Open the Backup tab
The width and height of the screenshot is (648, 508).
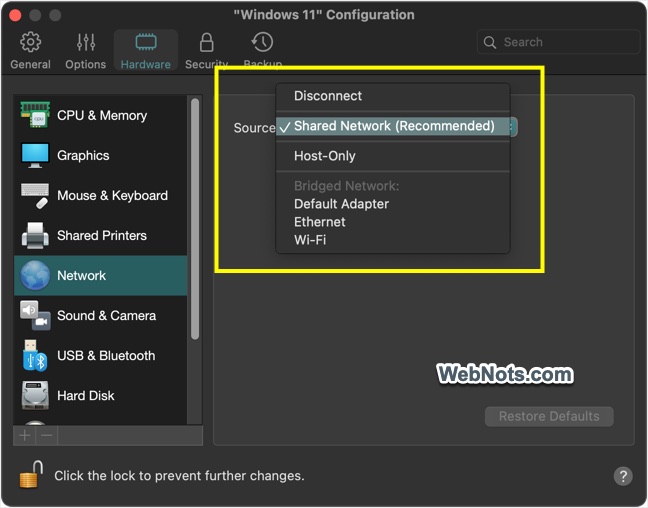262,50
